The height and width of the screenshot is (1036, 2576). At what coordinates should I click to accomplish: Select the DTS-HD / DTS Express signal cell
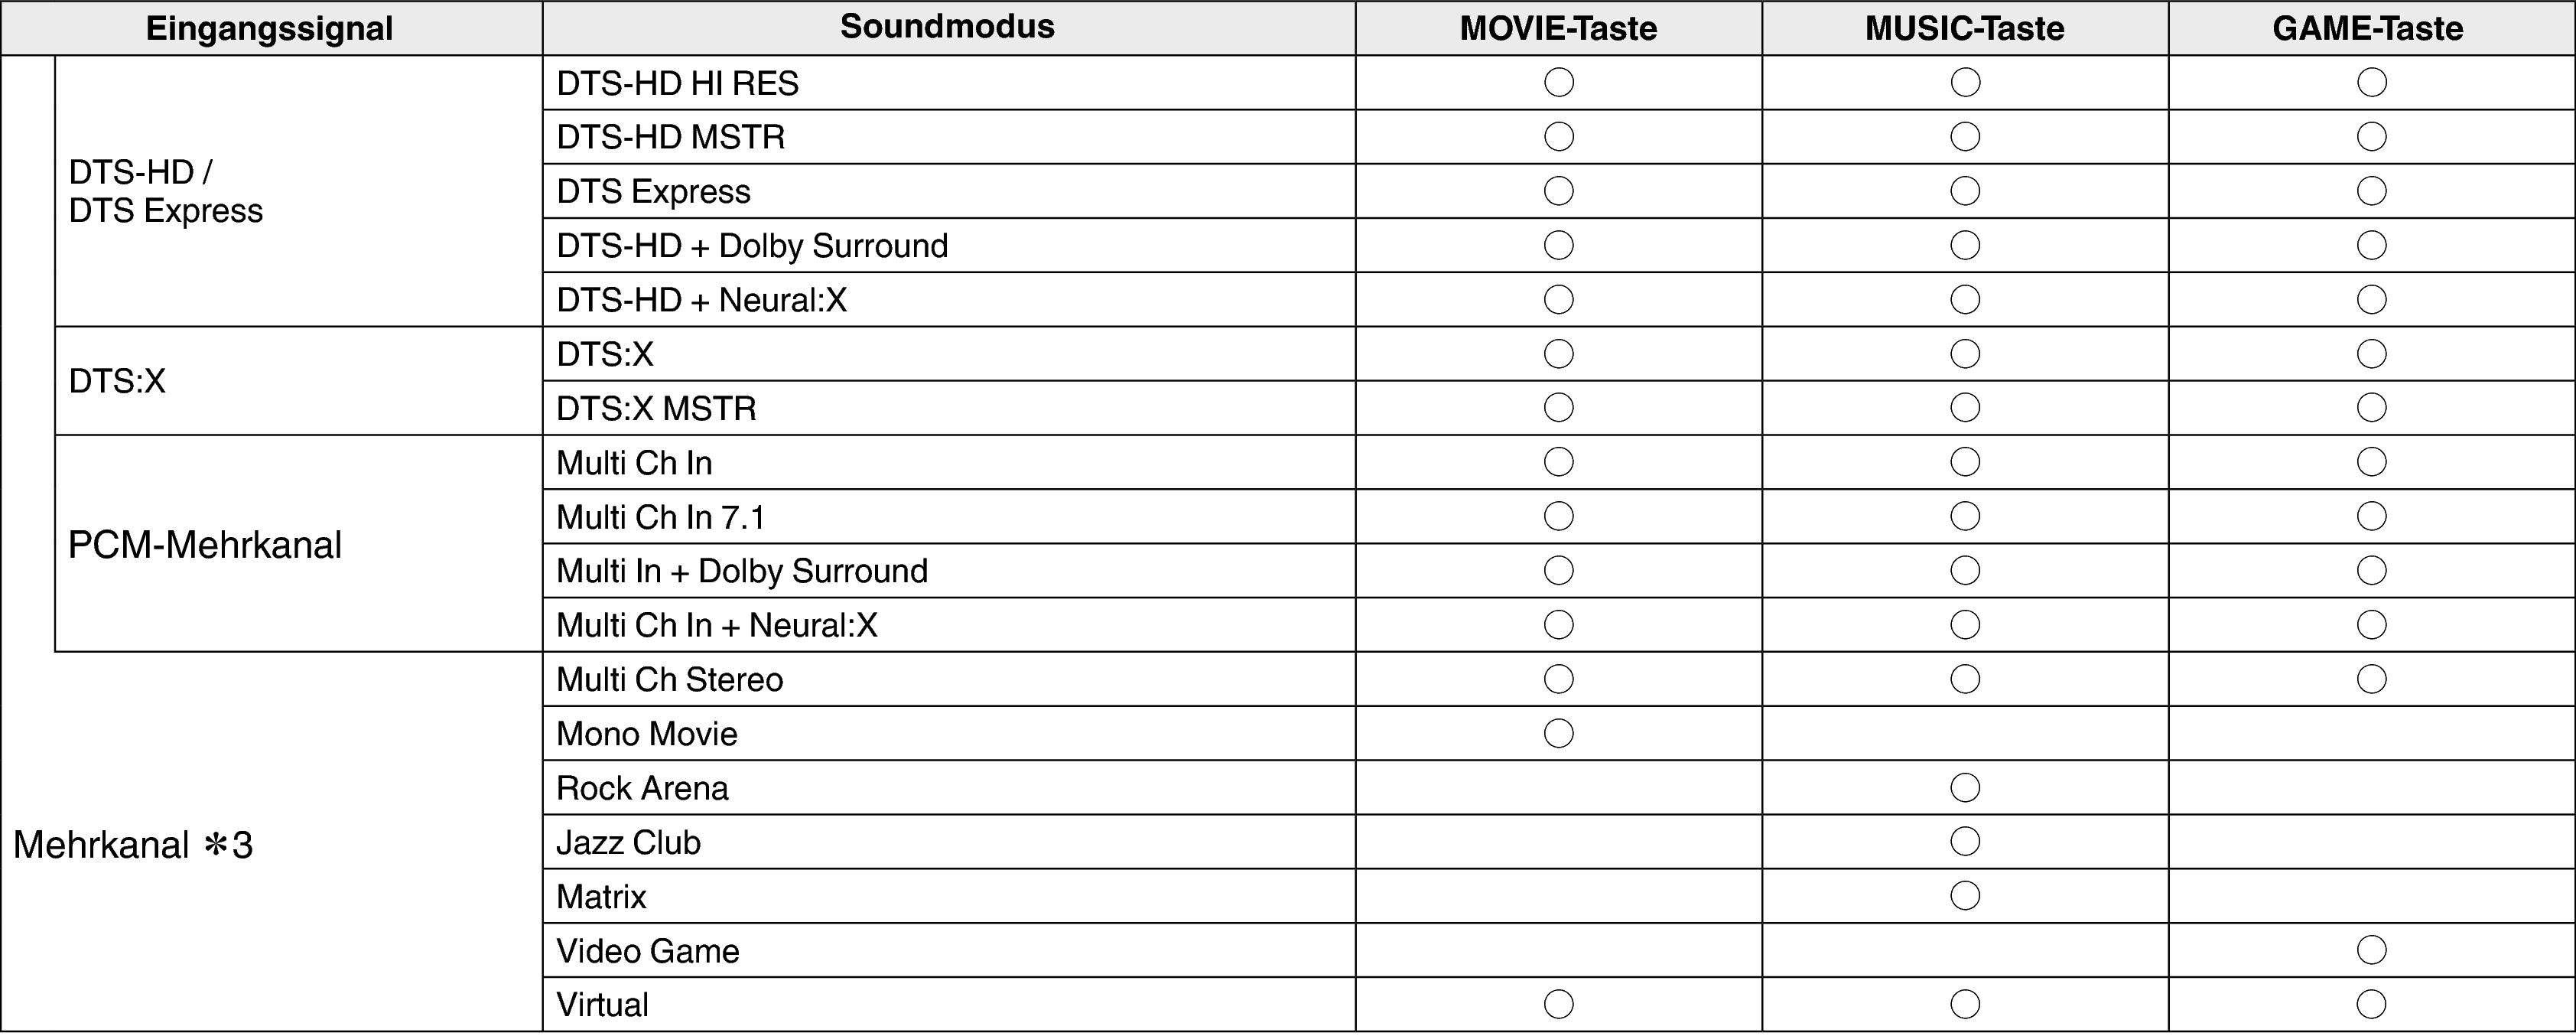point(166,191)
